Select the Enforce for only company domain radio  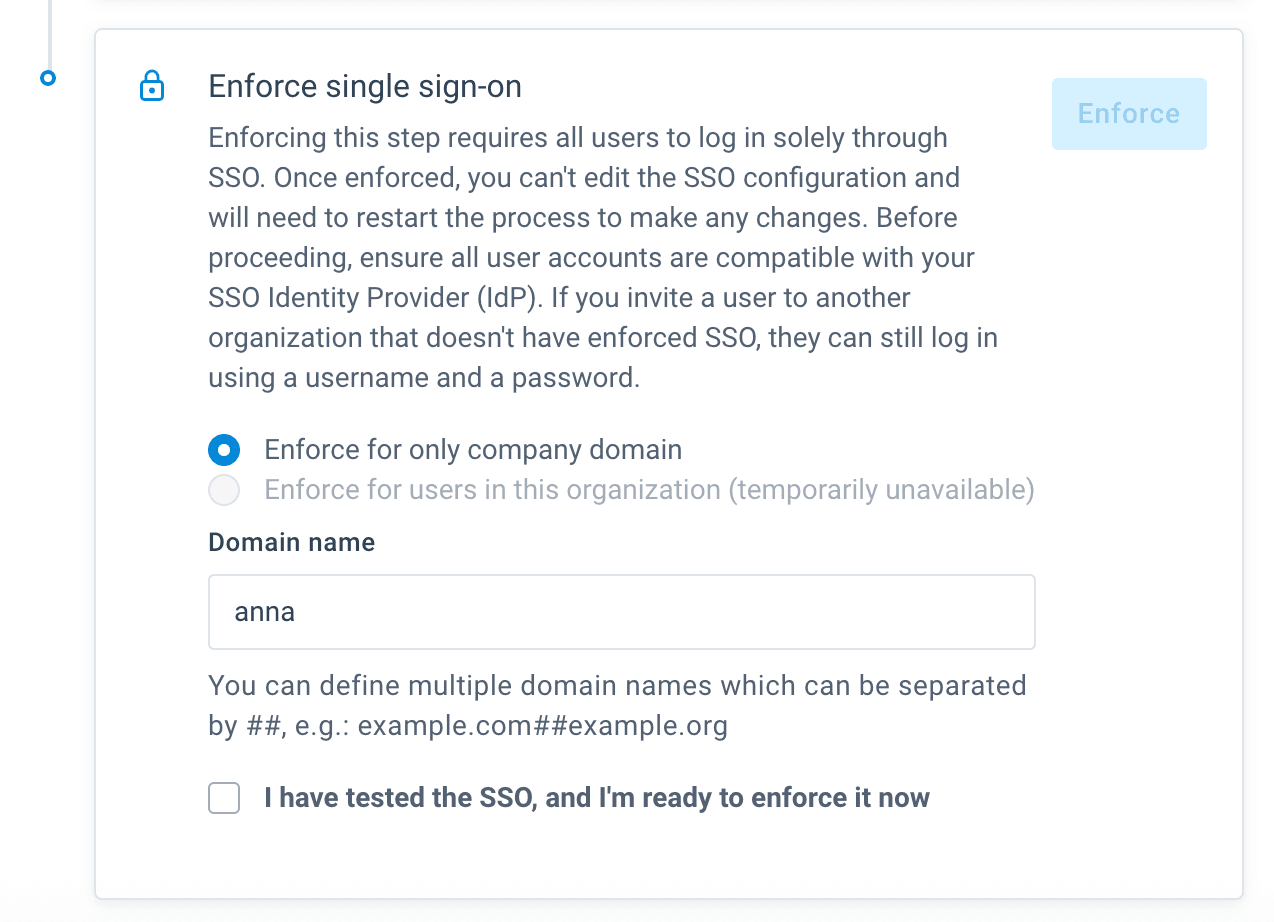click(224, 450)
